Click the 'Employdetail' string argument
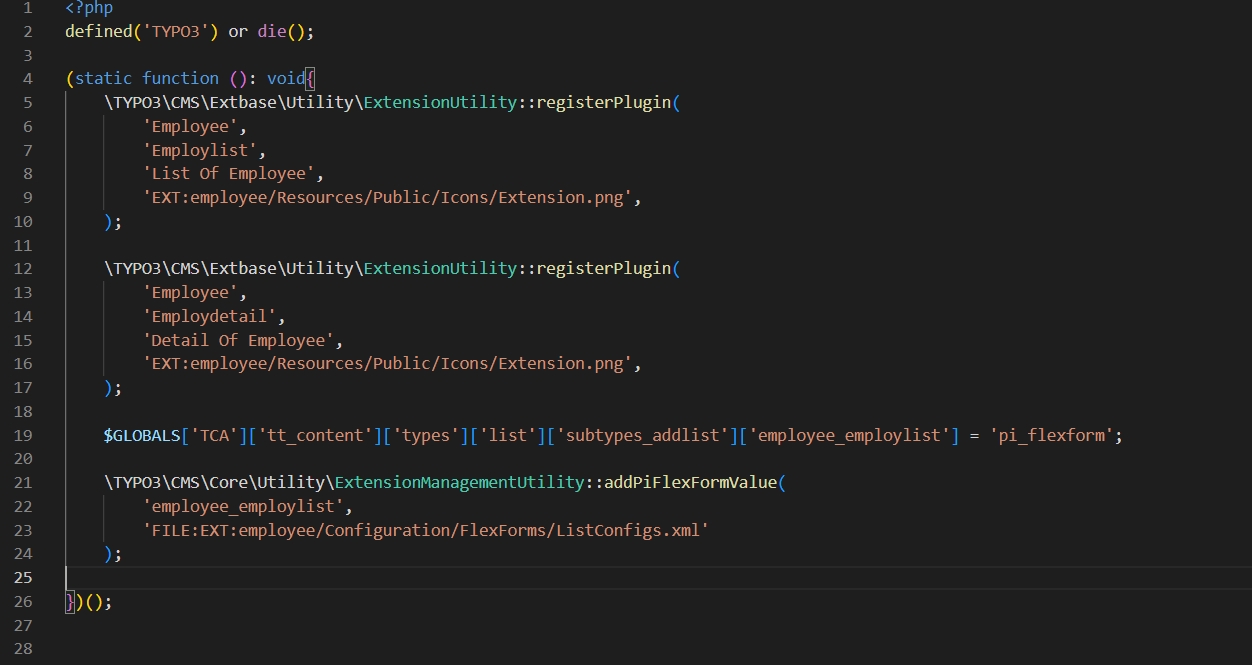This screenshot has width=1252, height=665. [x=214, y=316]
